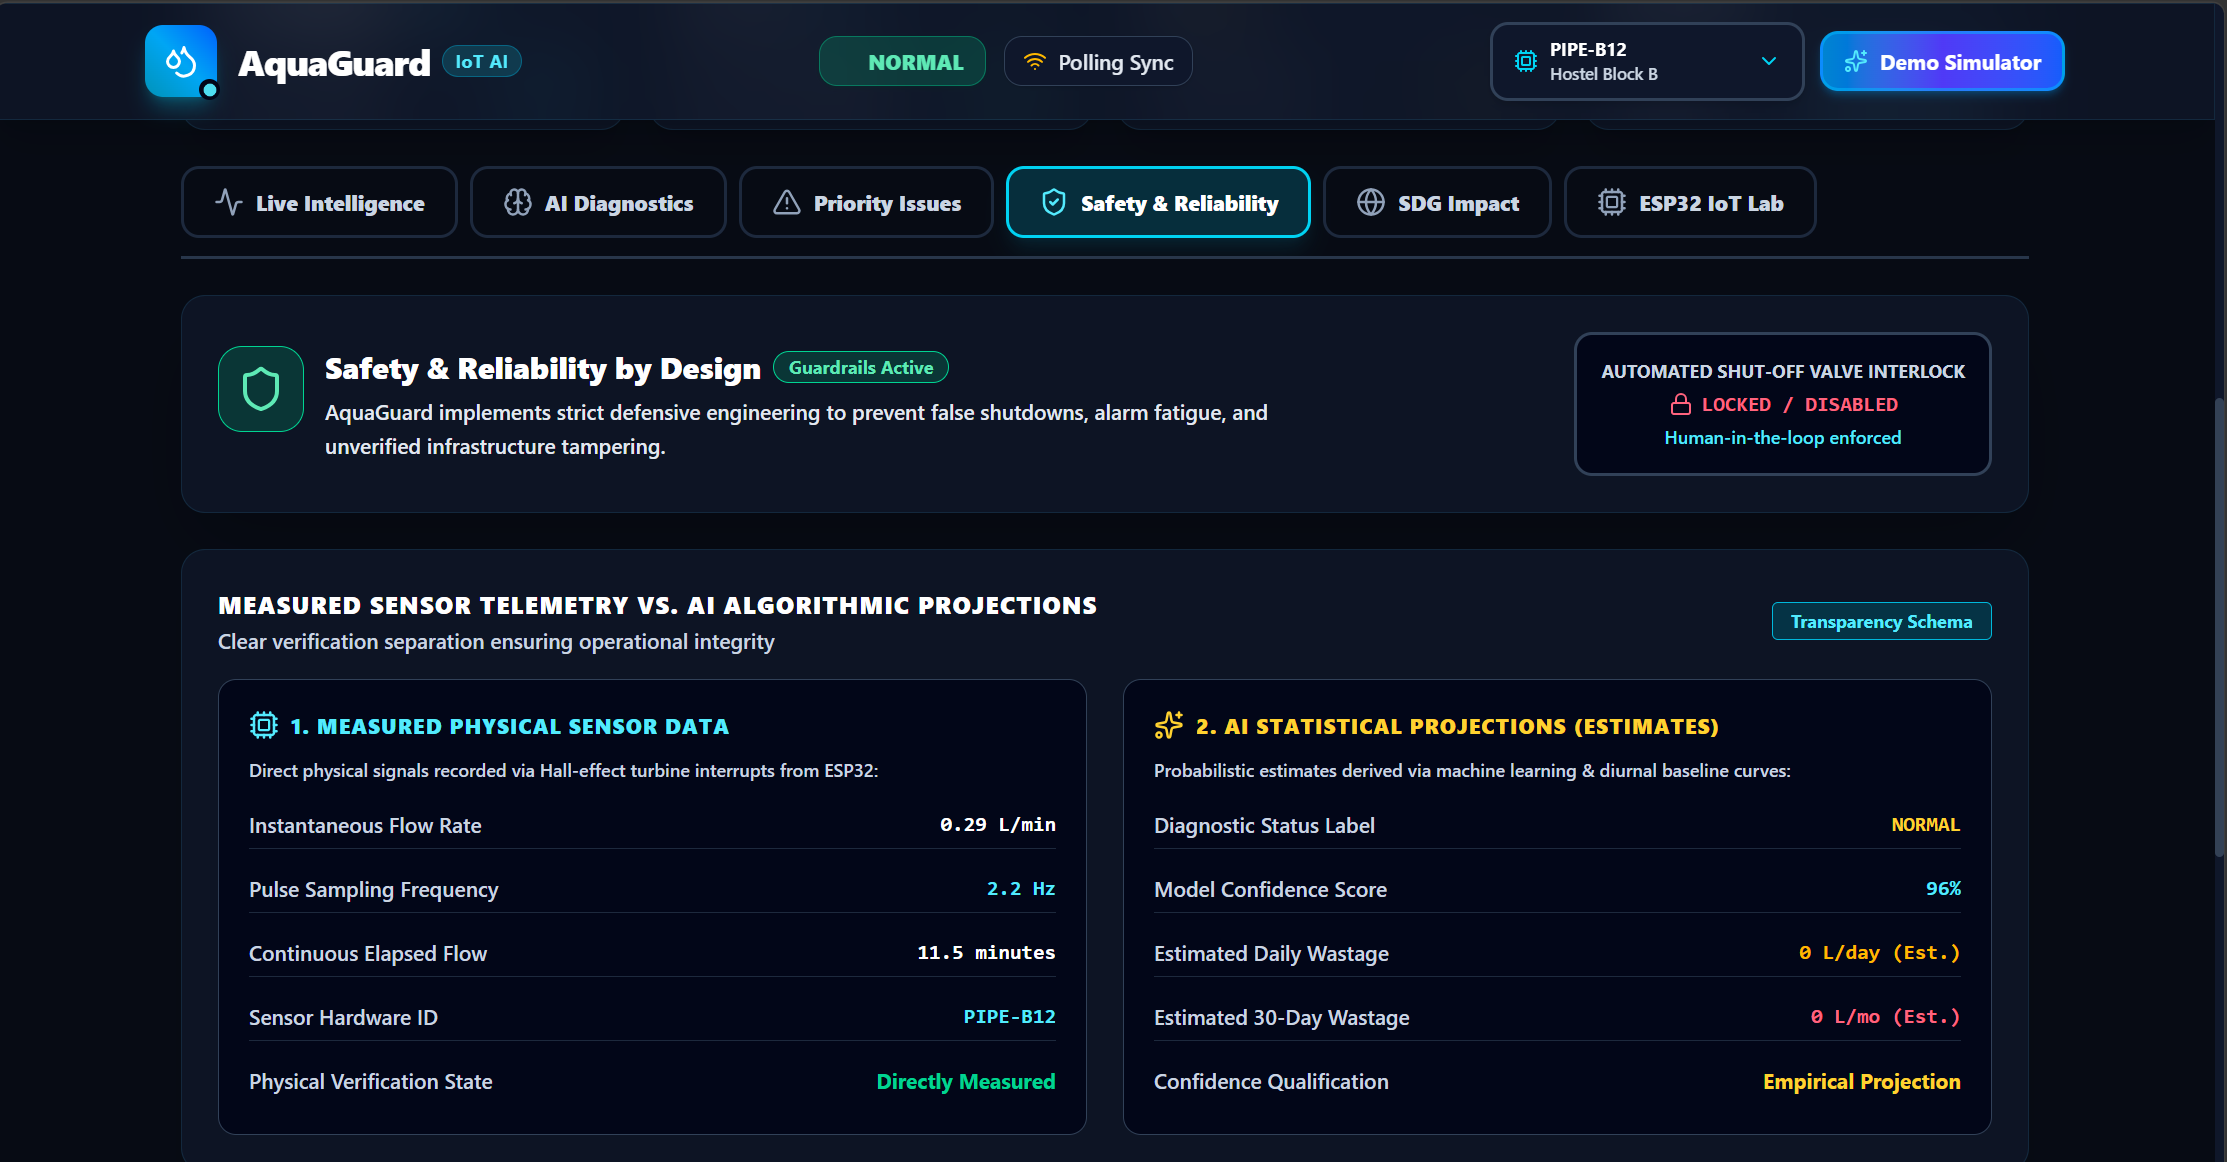2227x1162 pixels.
Task: Click the Wi-Fi icon in Polling Sync
Action: (x=1034, y=62)
